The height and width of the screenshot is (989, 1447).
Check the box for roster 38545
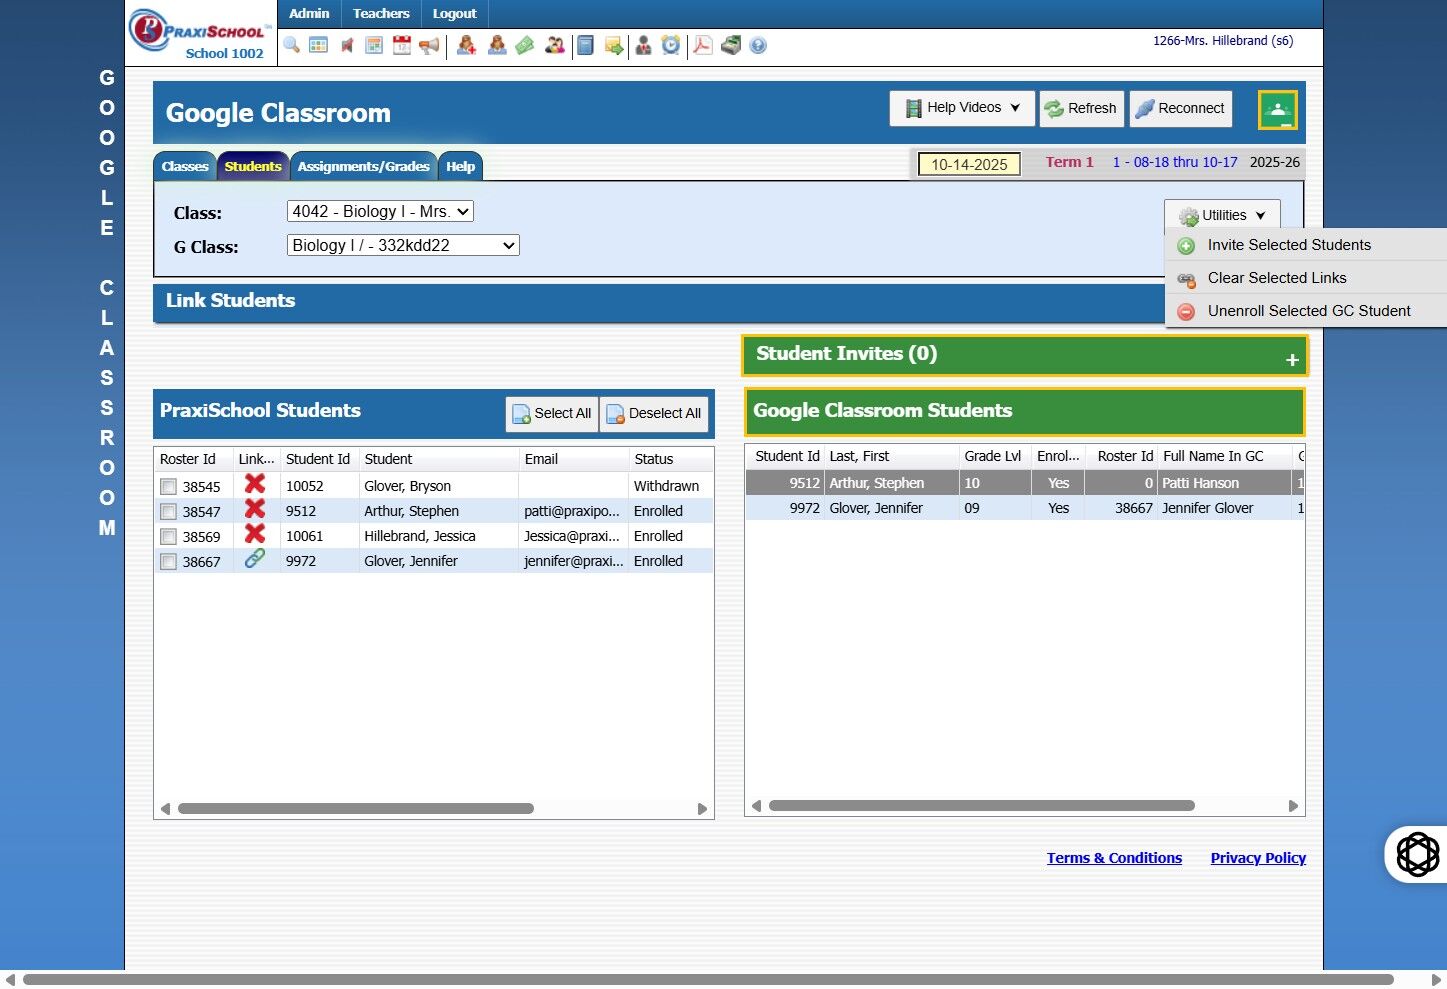[x=169, y=487]
